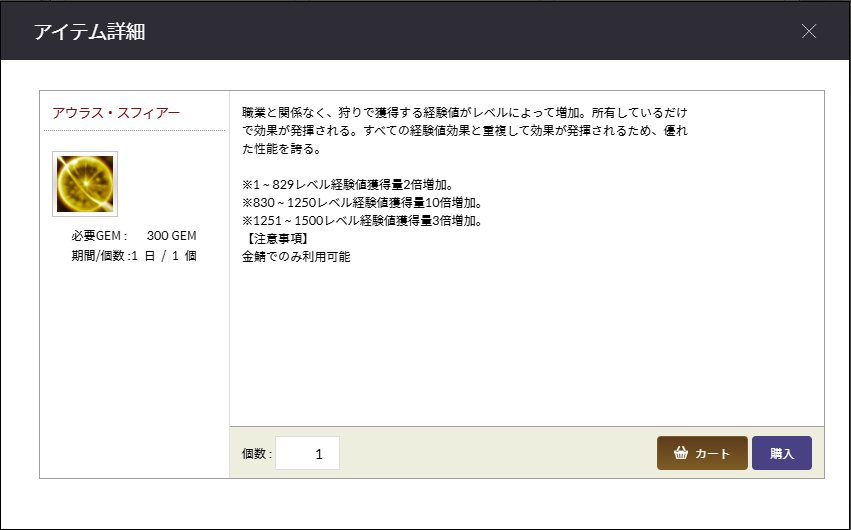Click the 【注意事項】 heading

[x=275, y=239]
